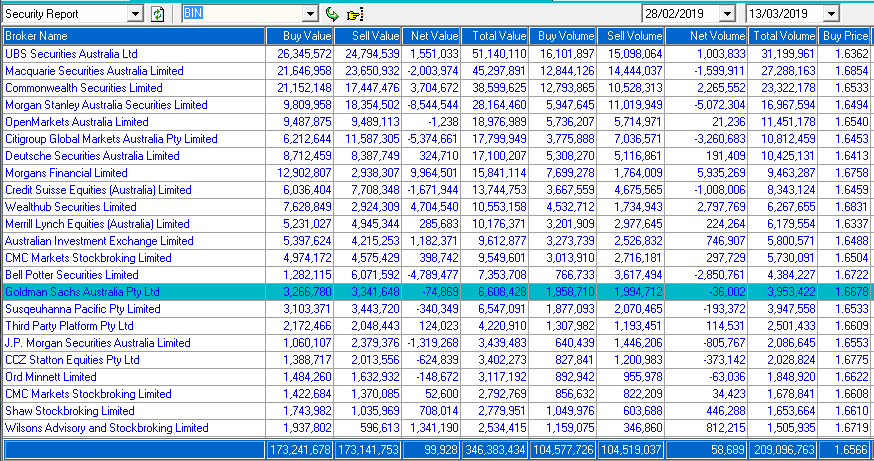This screenshot has width=874, height=461.
Task: Click the green refresh icon beside Security Report
Action: 158,14
